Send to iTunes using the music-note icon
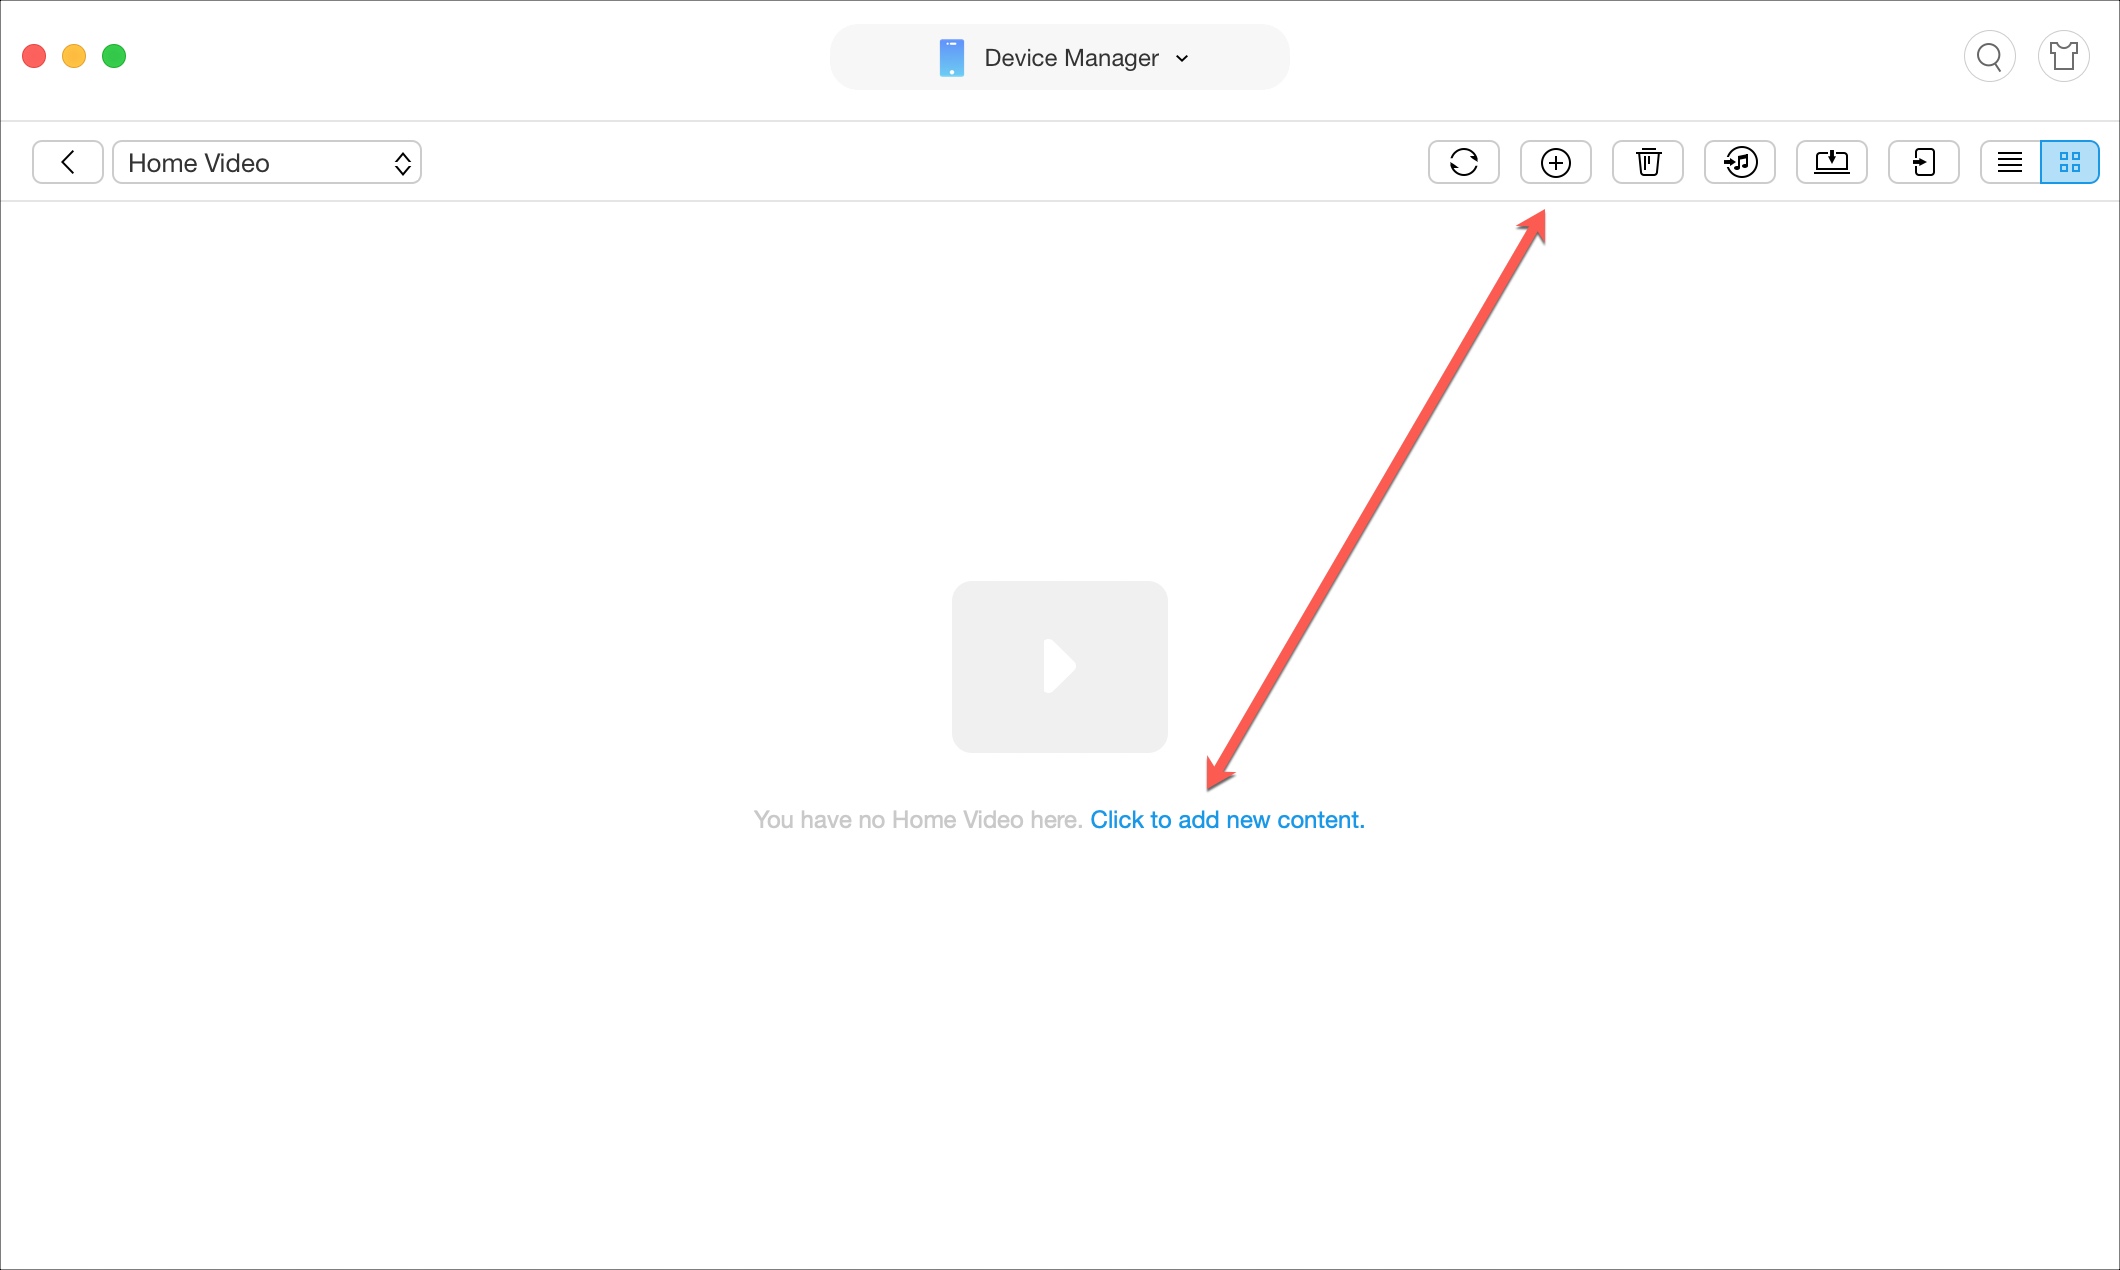This screenshot has width=2120, height=1270. tap(1739, 162)
